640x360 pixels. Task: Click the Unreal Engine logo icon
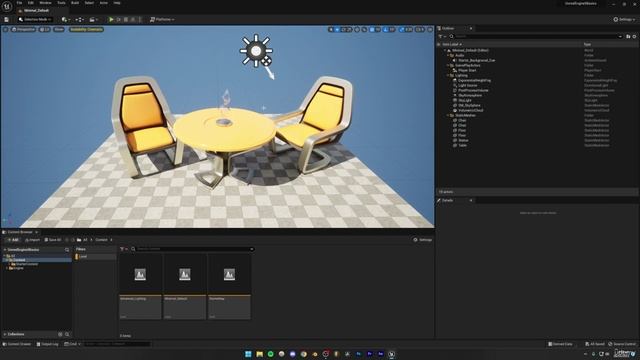(x=7, y=7)
